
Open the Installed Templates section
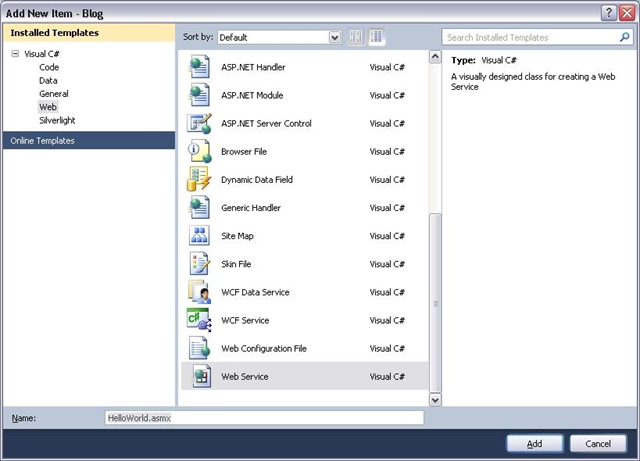pyautogui.click(x=89, y=33)
